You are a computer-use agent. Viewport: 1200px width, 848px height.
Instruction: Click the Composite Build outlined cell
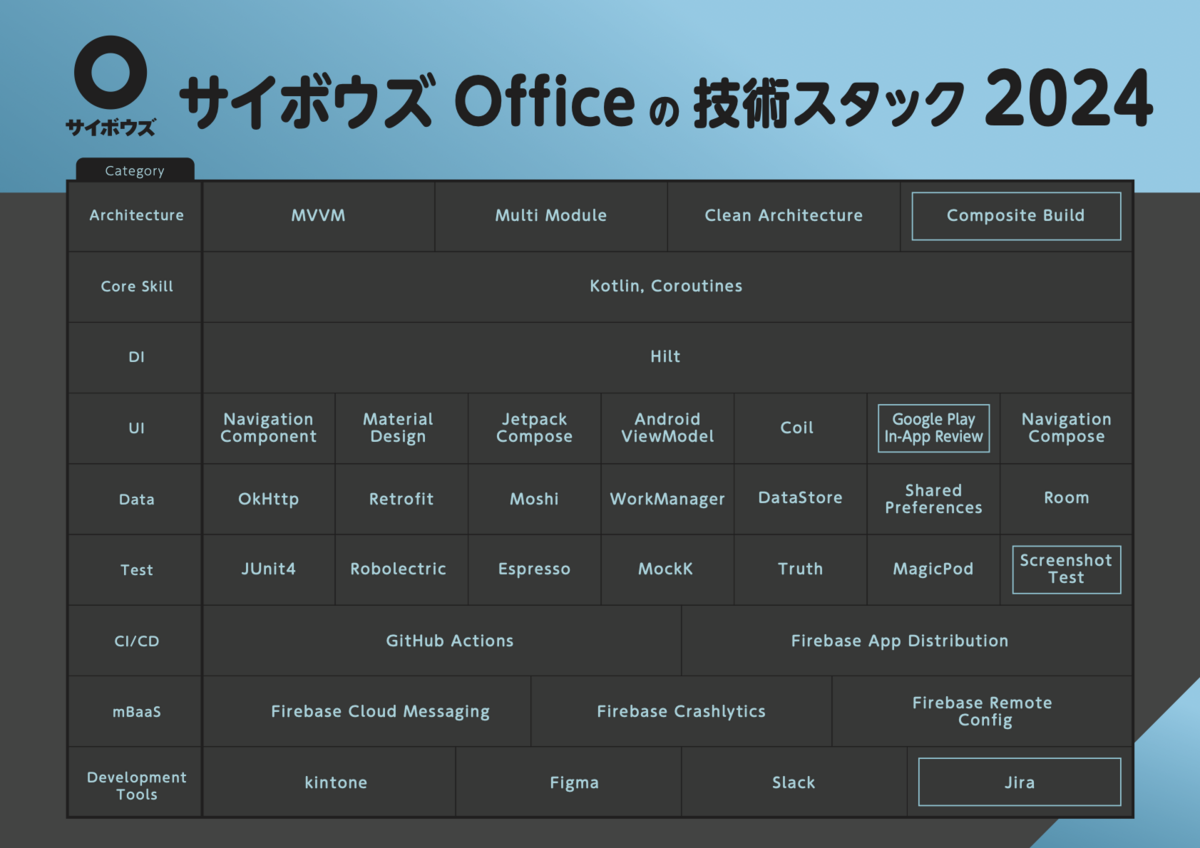tap(1015, 216)
